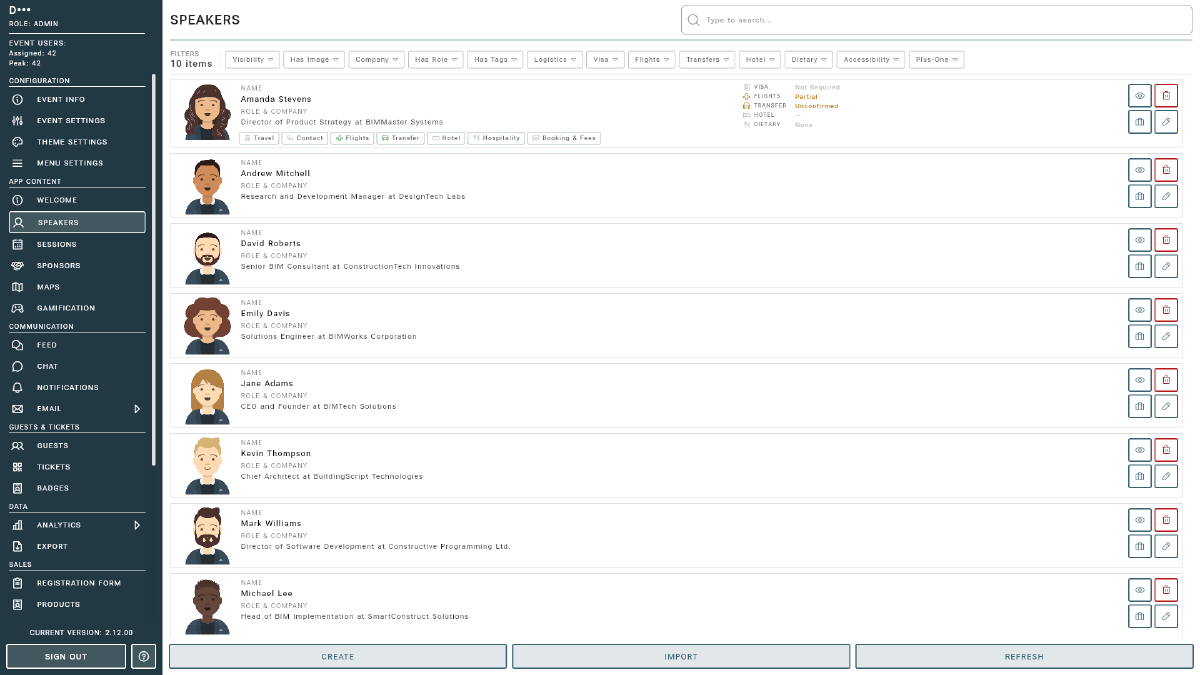This screenshot has height=675, width=1200.
Task: Toggle visibility eye for Mark Williams
Action: point(1140,520)
